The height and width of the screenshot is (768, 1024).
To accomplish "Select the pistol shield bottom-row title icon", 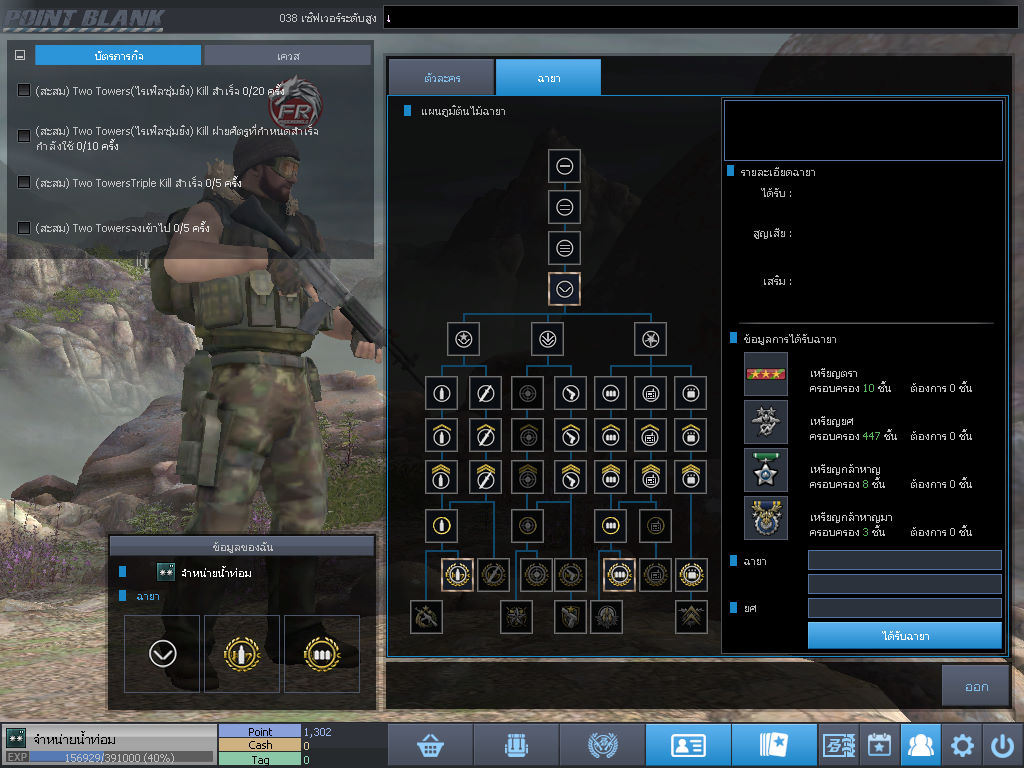I will [570, 616].
